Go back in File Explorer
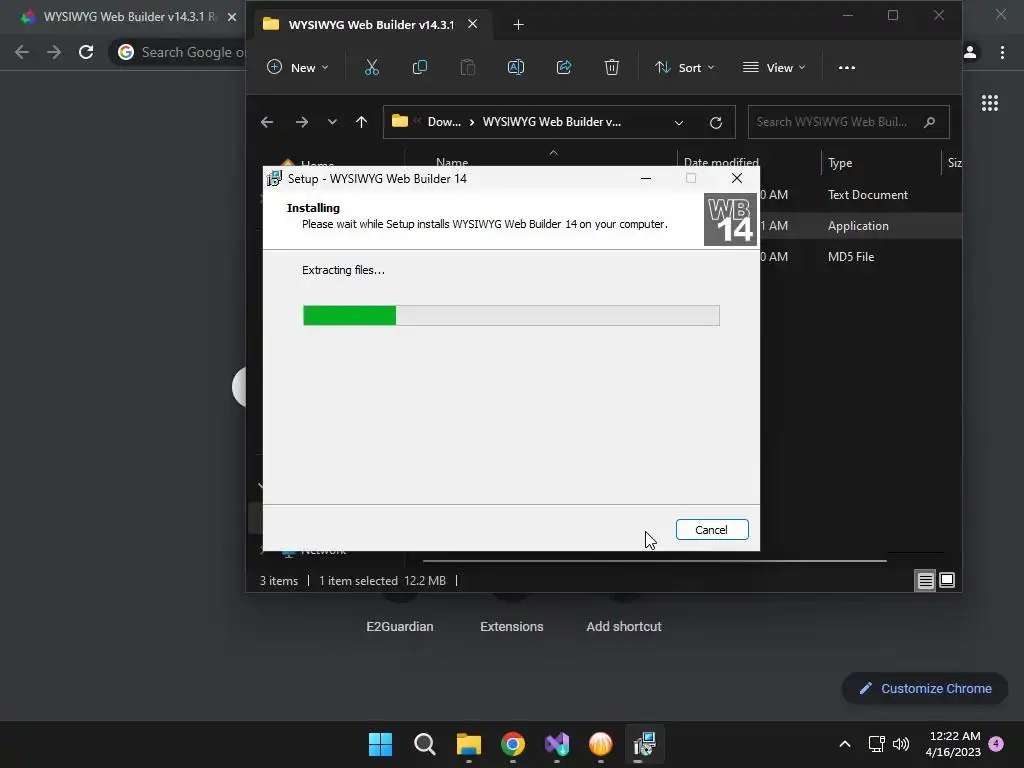 pos(266,122)
